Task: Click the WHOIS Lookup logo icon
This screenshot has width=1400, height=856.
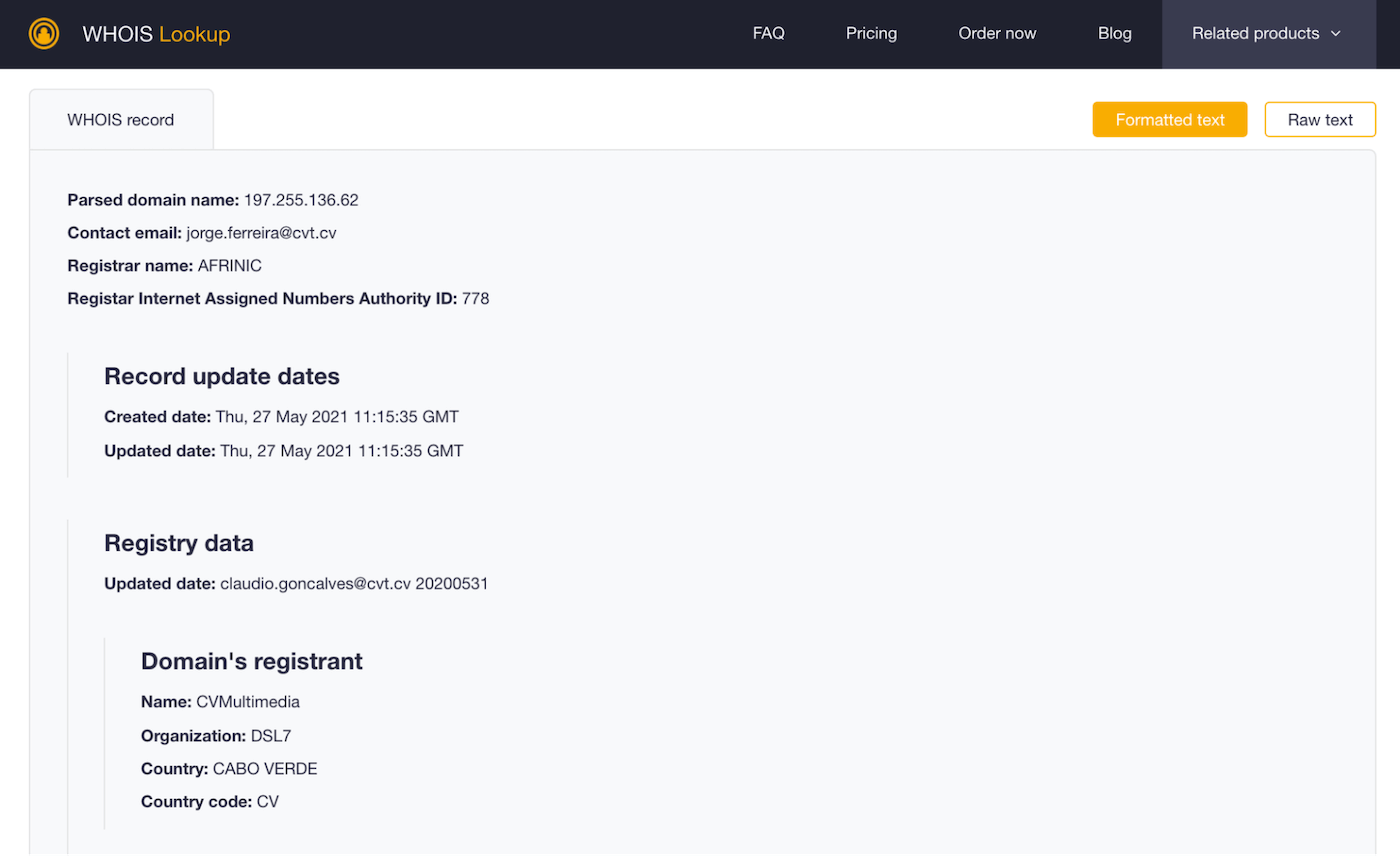Action: coord(44,33)
